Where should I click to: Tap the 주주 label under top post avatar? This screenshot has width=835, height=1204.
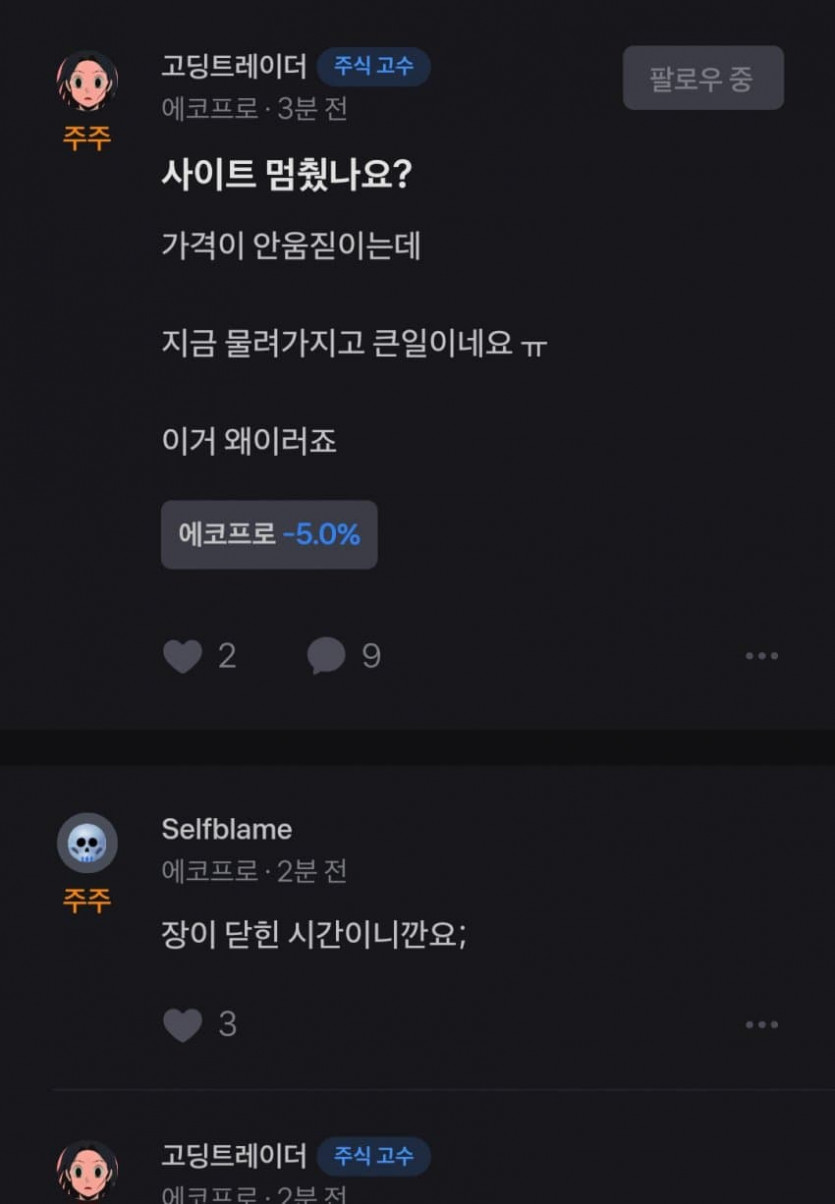click(87, 138)
